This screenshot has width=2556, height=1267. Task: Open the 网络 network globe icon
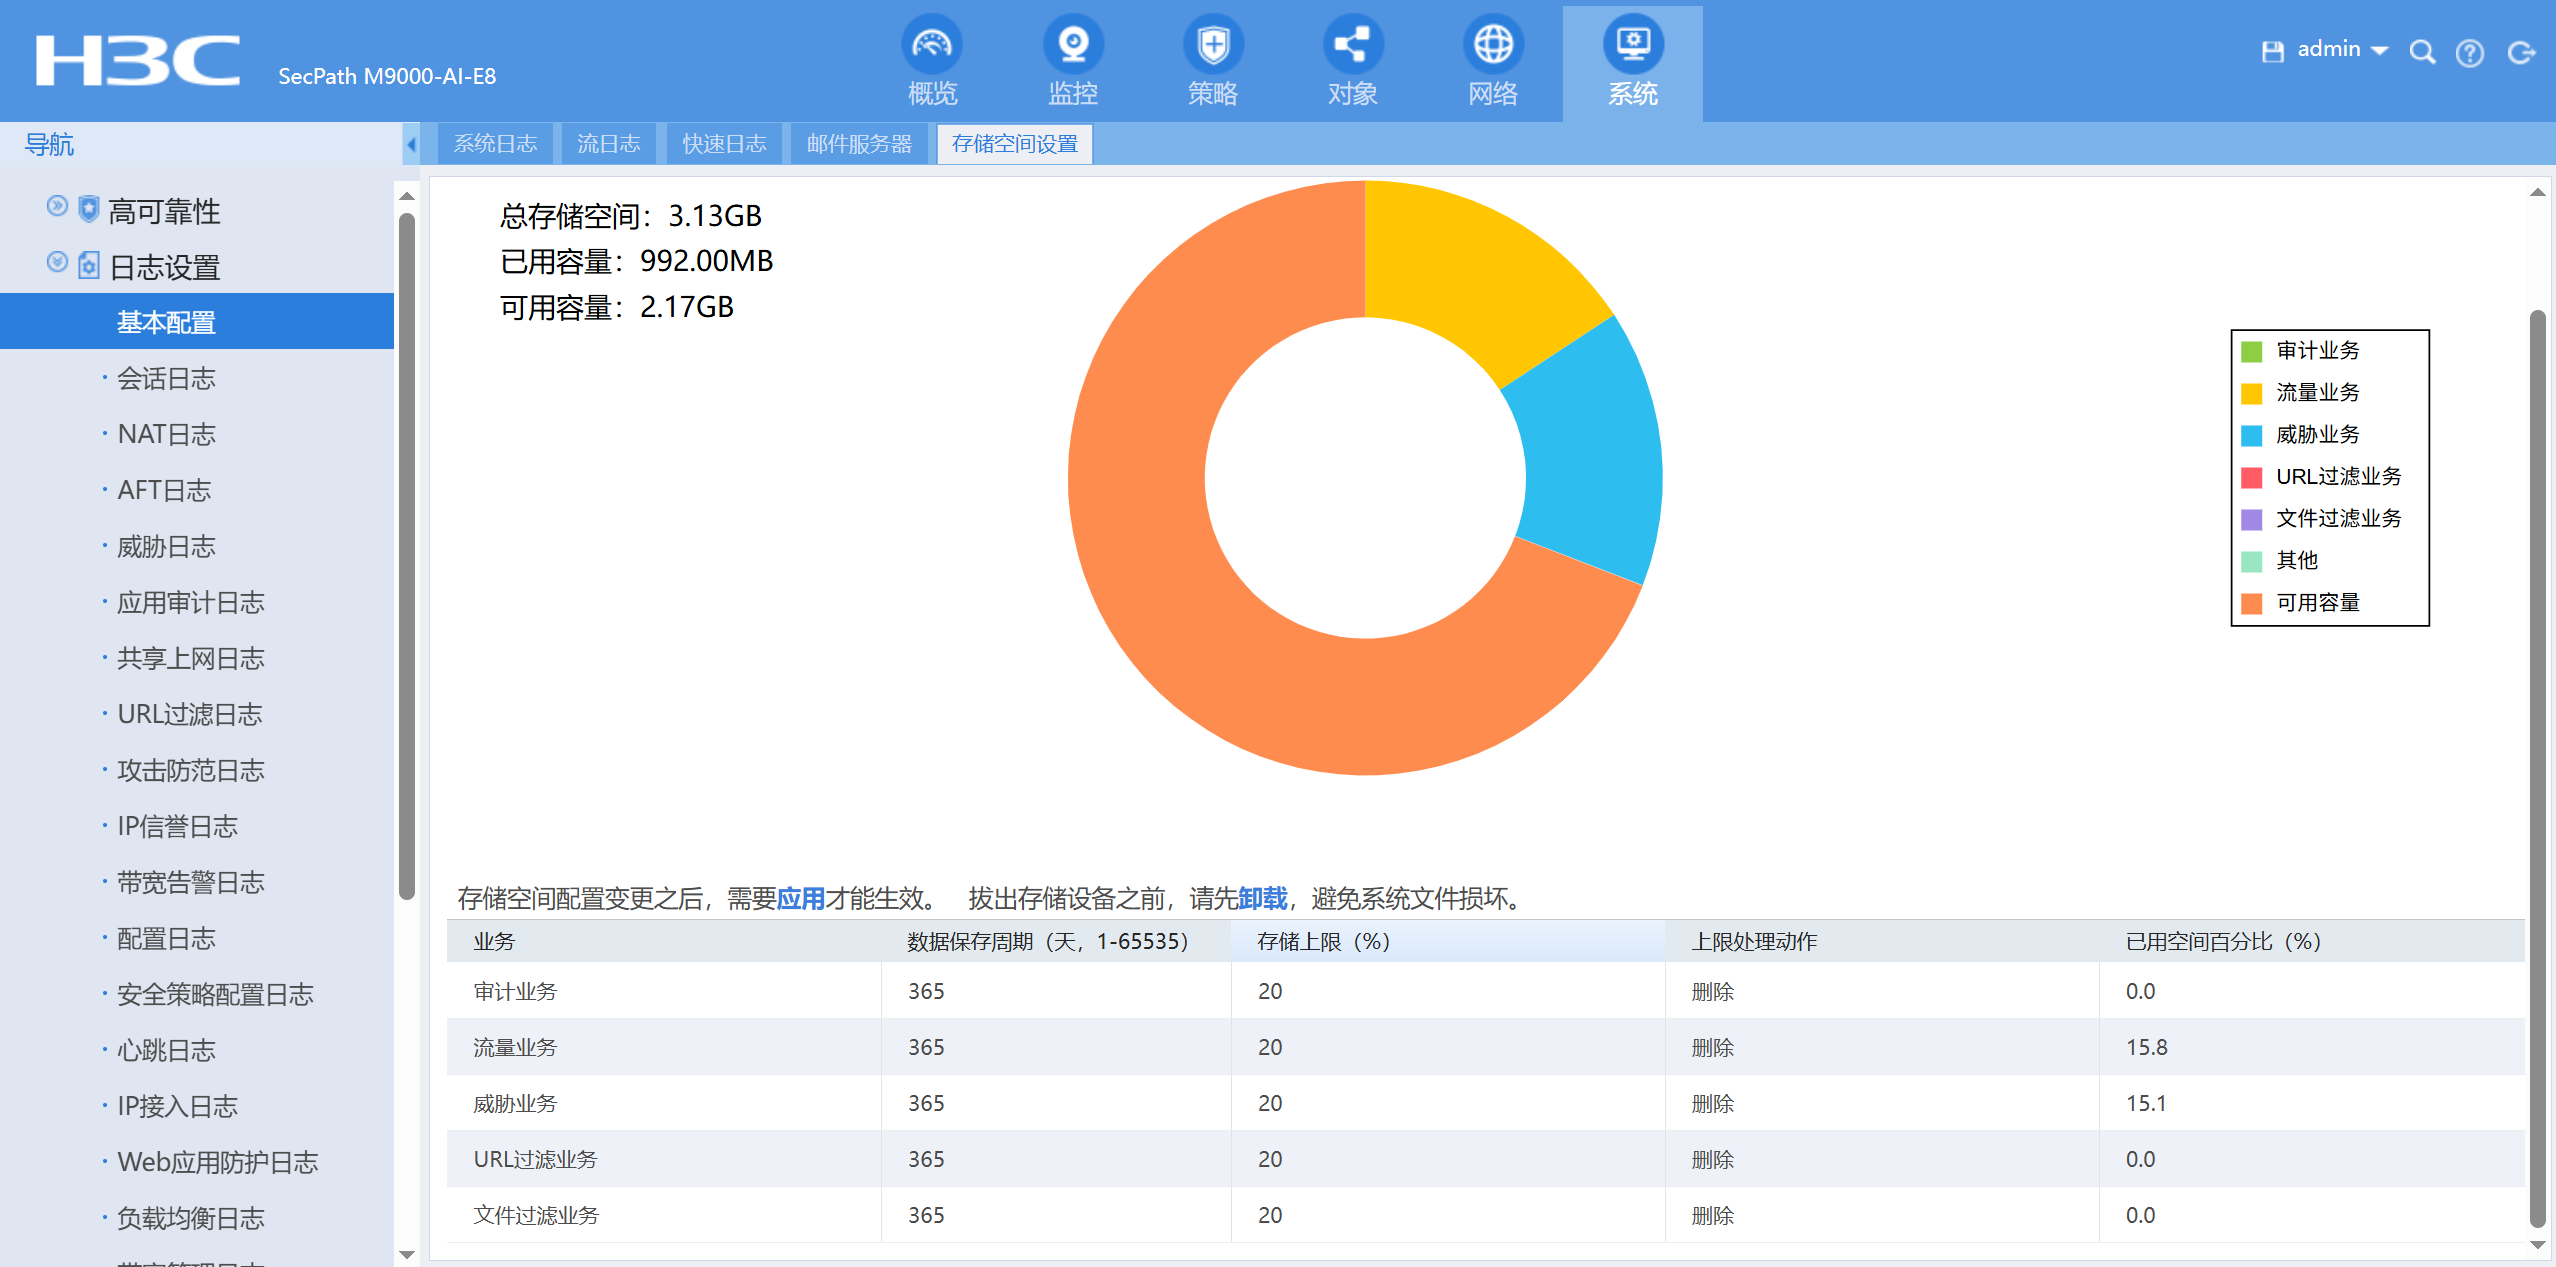tap(1492, 45)
